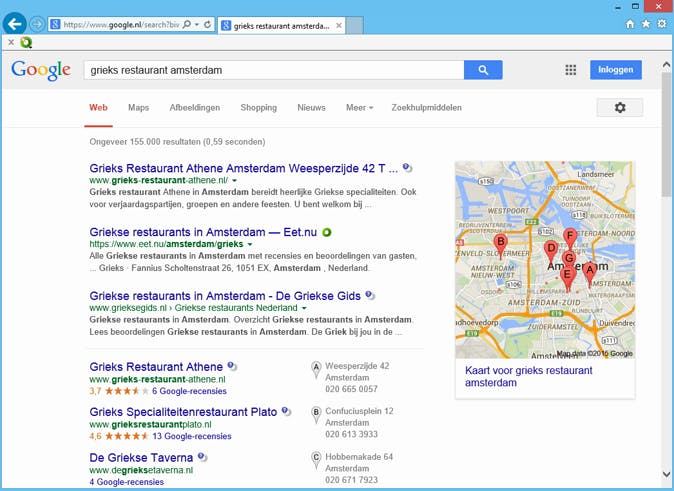Click badge icon beside Grieks Specialiteitenrestaurant Plato

click(286, 411)
